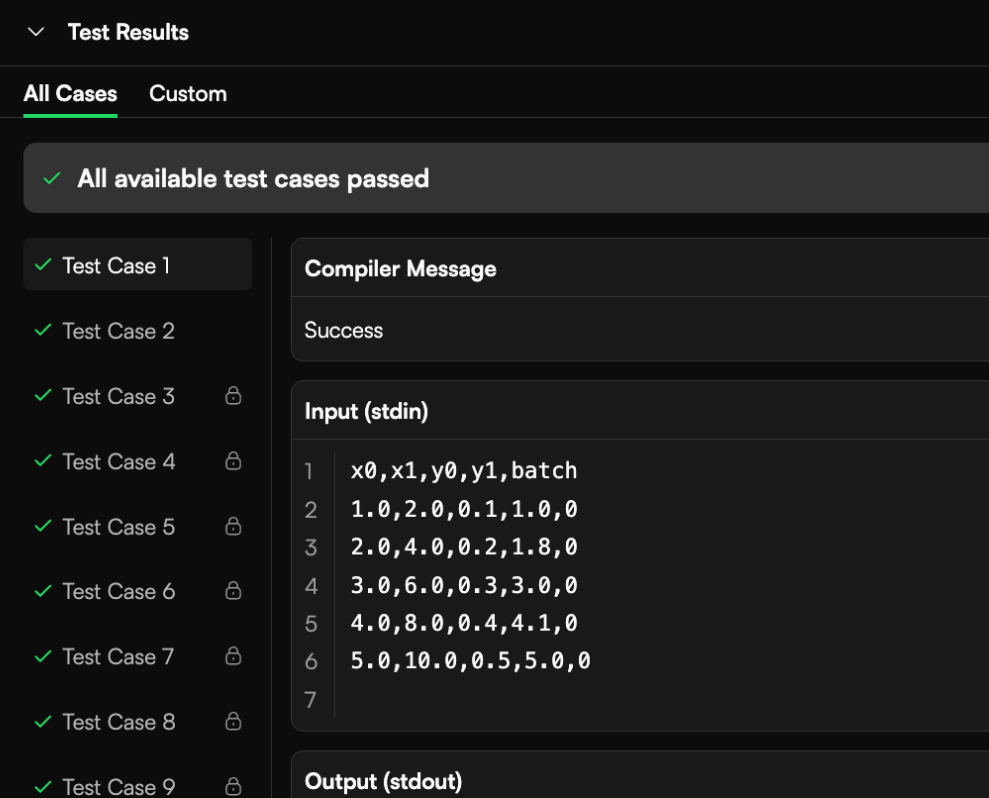The height and width of the screenshot is (798, 989).
Task: Click the checkmark in the passed banner
Action: point(52,179)
